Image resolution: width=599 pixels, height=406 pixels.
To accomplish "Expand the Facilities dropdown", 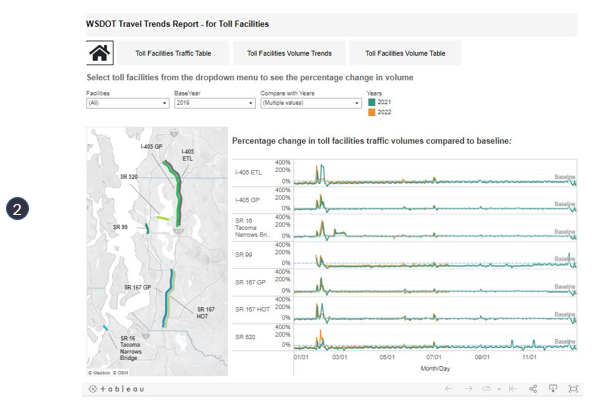I will coord(128,103).
